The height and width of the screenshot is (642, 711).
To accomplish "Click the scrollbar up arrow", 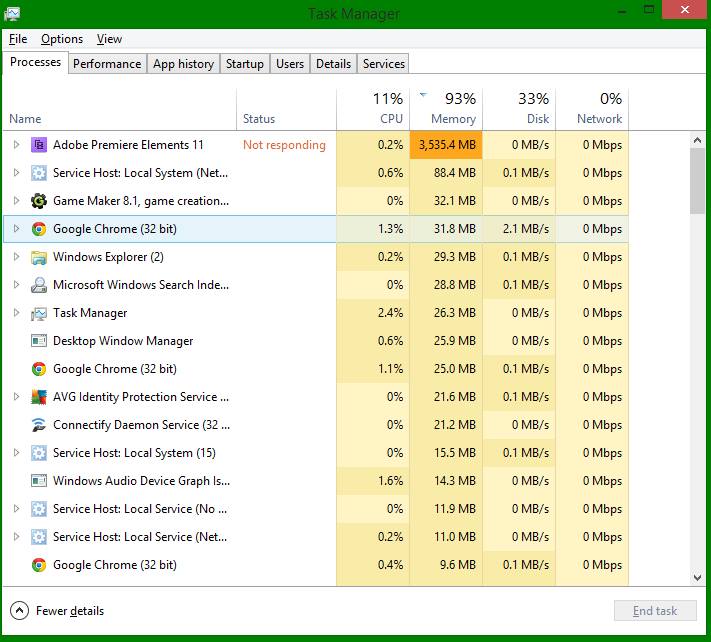I will [697, 141].
